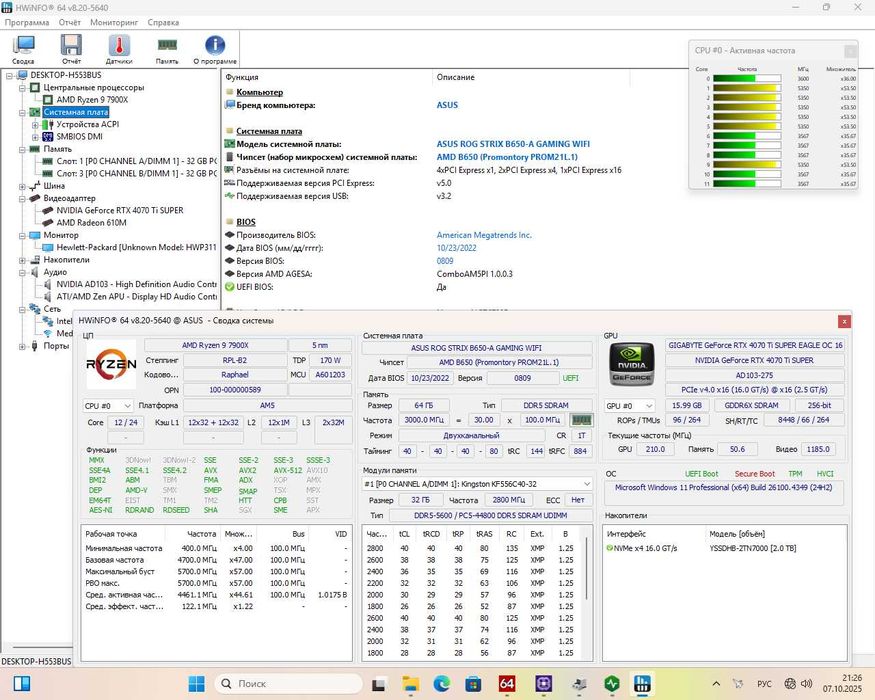Click the American Megatrends Inc. link

click(484, 235)
